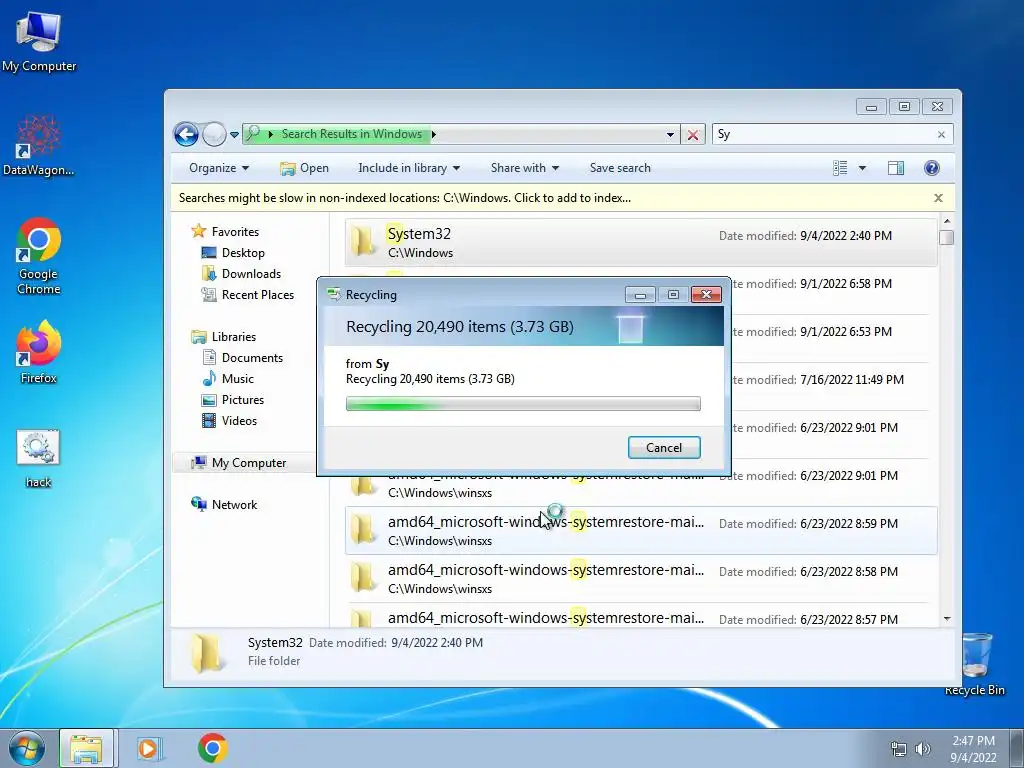Click the Windows Start orb
Image resolution: width=1024 pixels, height=768 pixels.
coord(27,748)
